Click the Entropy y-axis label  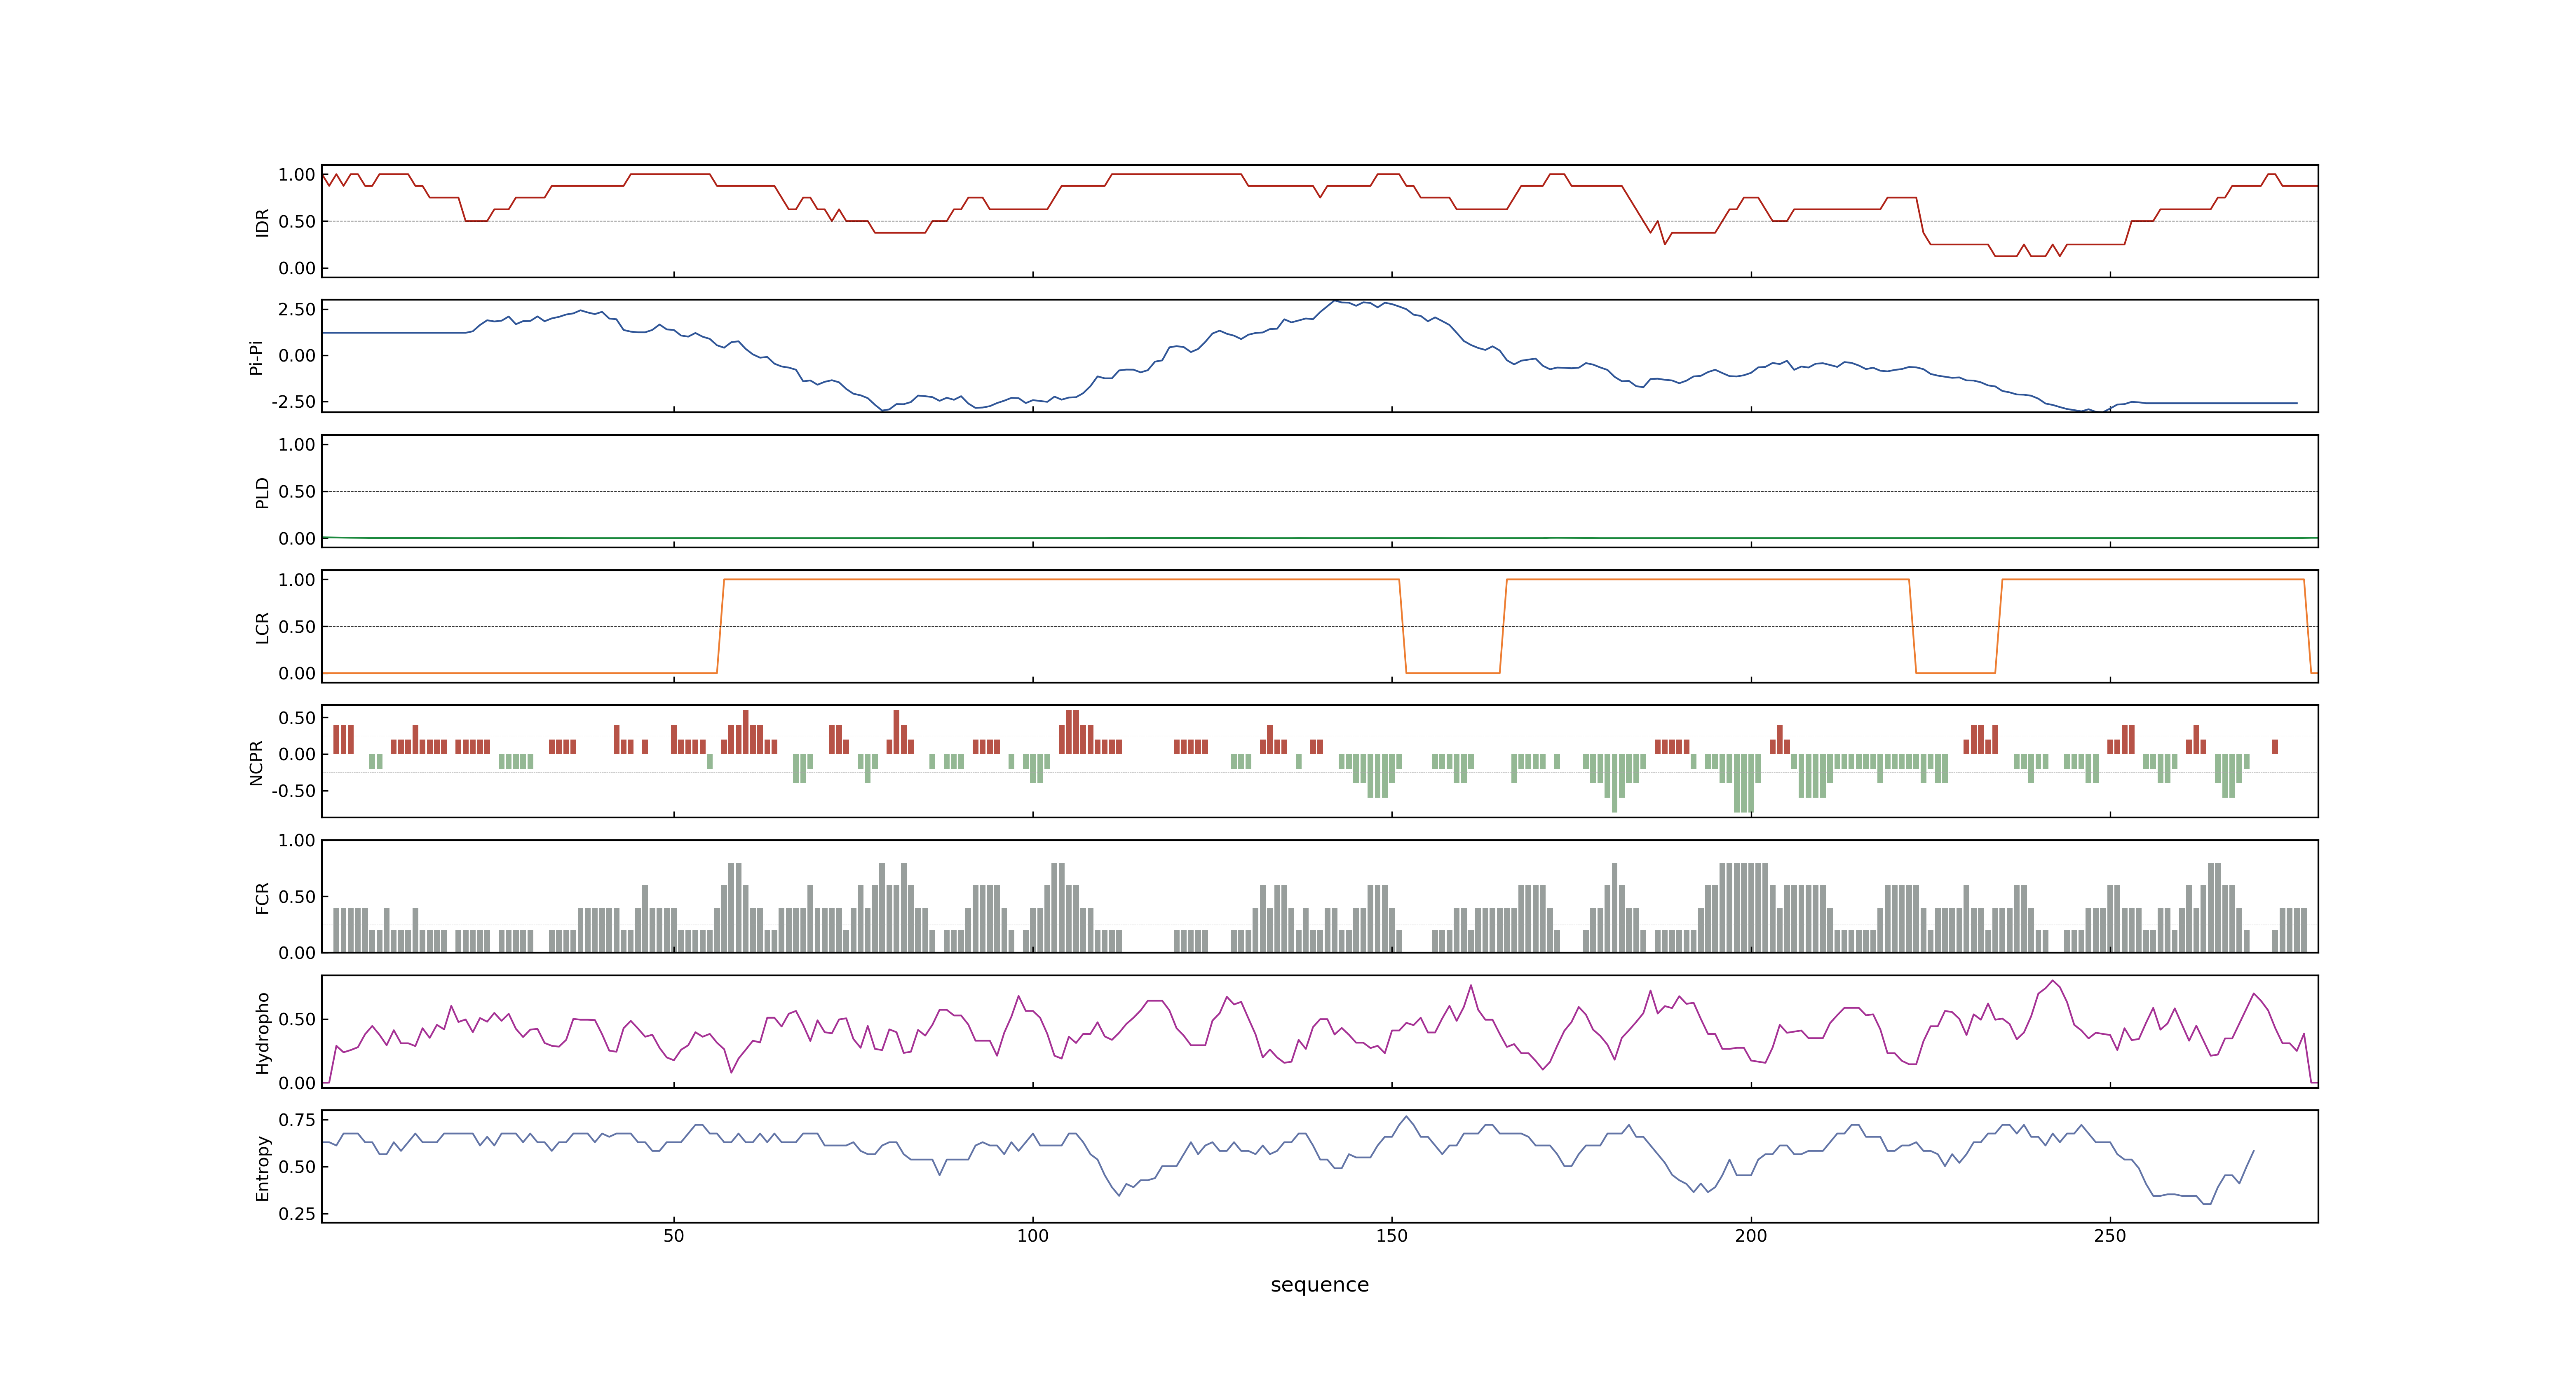click(263, 1167)
